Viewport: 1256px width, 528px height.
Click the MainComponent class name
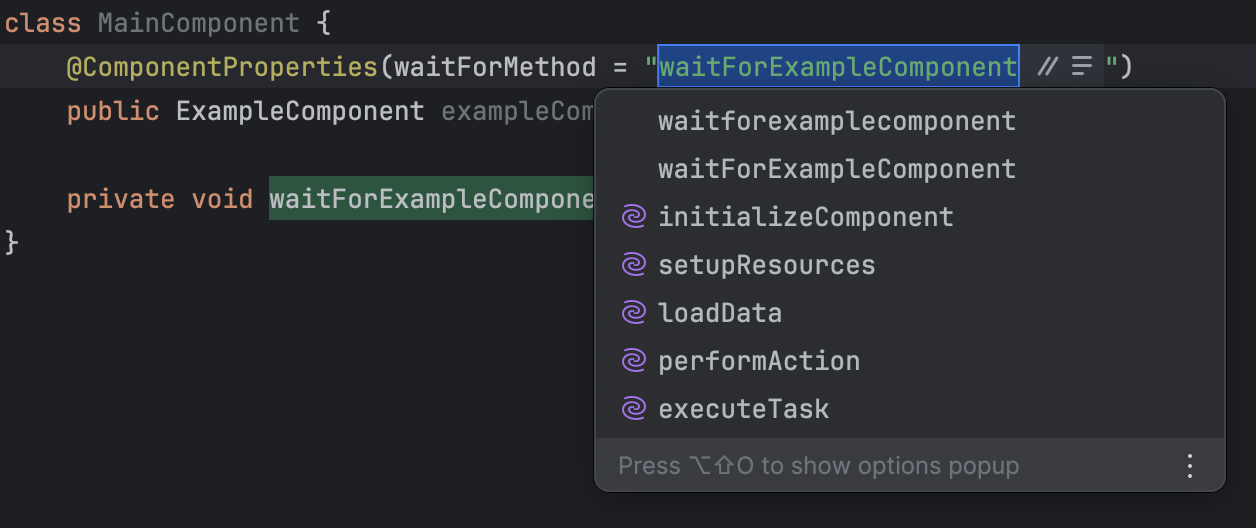point(198,22)
